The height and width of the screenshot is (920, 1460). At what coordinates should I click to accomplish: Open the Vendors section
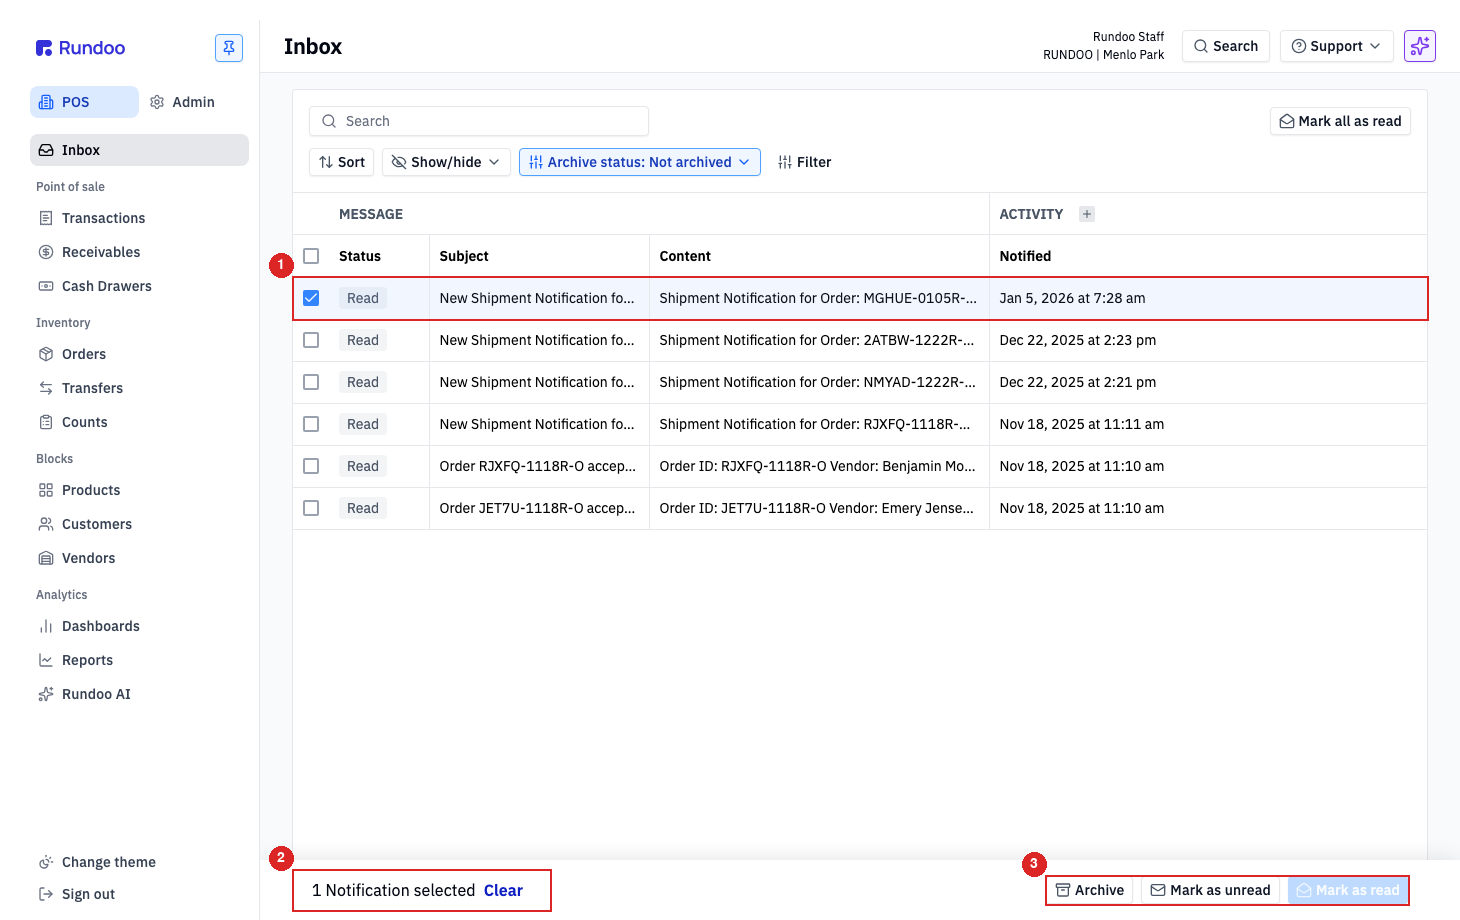pyautogui.click(x=139, y=558)
